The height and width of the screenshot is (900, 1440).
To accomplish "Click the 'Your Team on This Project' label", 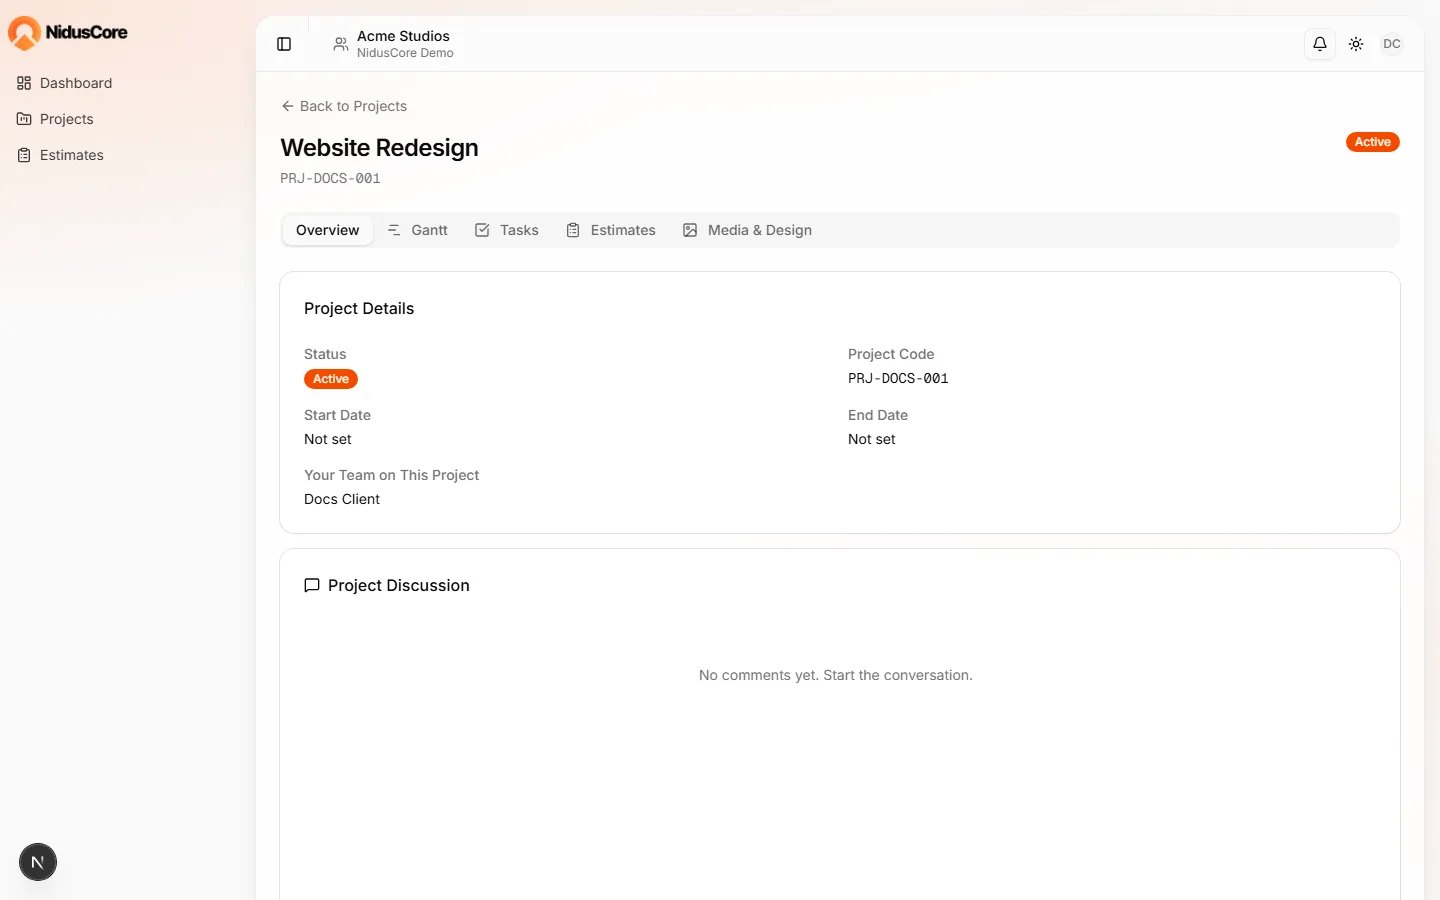I will tap(392, 475).
